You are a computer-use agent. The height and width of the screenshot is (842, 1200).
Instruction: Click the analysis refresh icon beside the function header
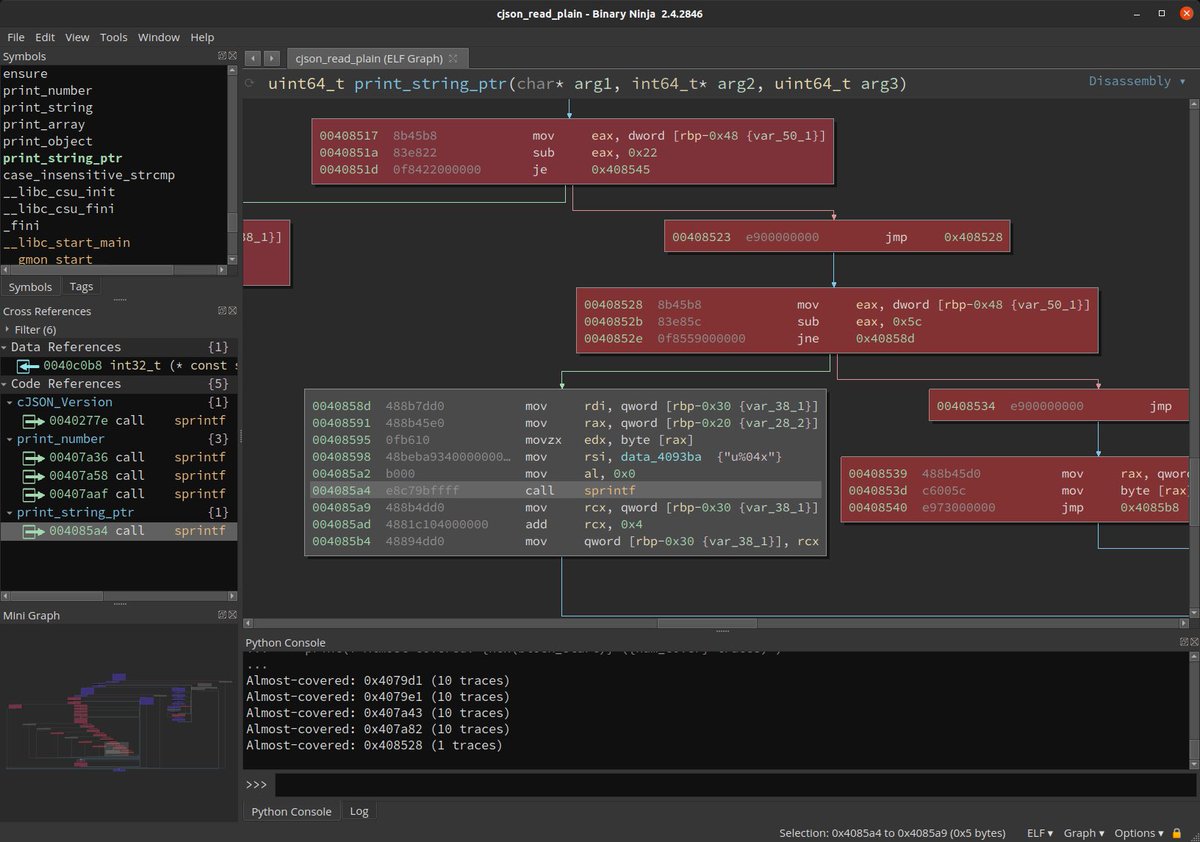click(249, 84)
